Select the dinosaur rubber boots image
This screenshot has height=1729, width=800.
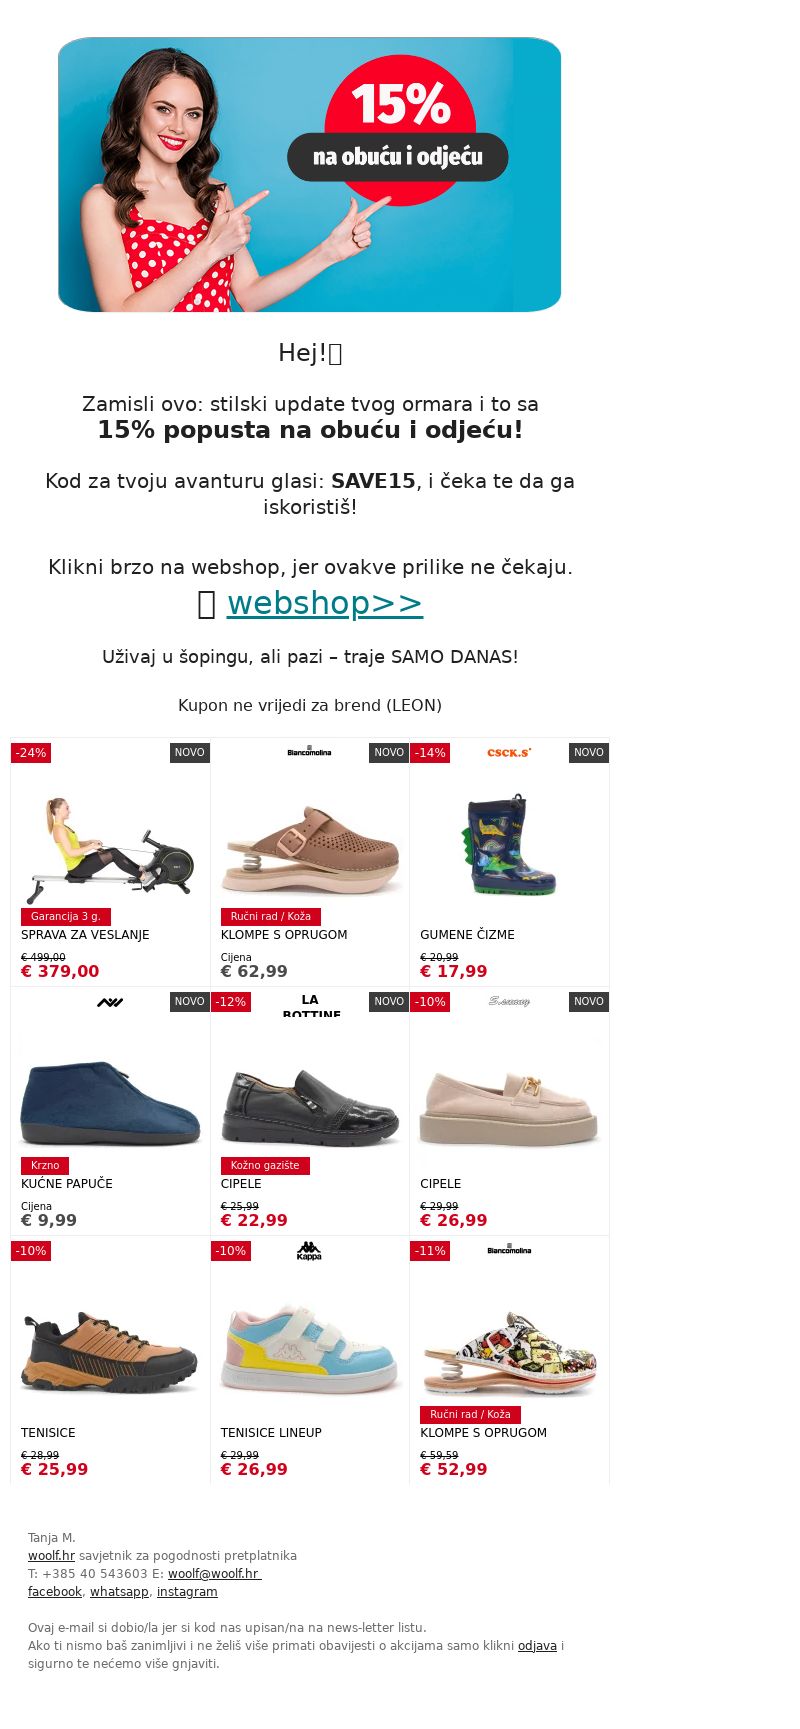pos(509,845)
